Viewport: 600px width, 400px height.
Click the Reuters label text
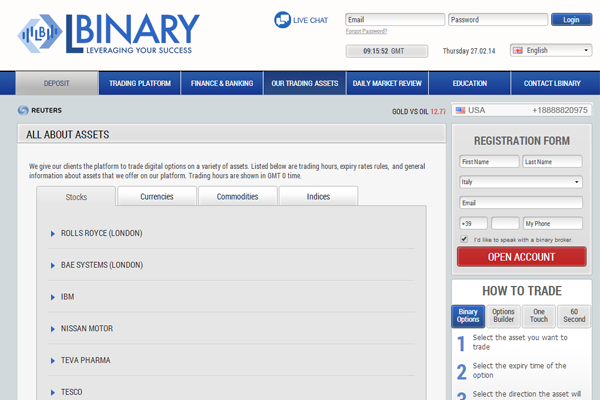click(46, 110)
